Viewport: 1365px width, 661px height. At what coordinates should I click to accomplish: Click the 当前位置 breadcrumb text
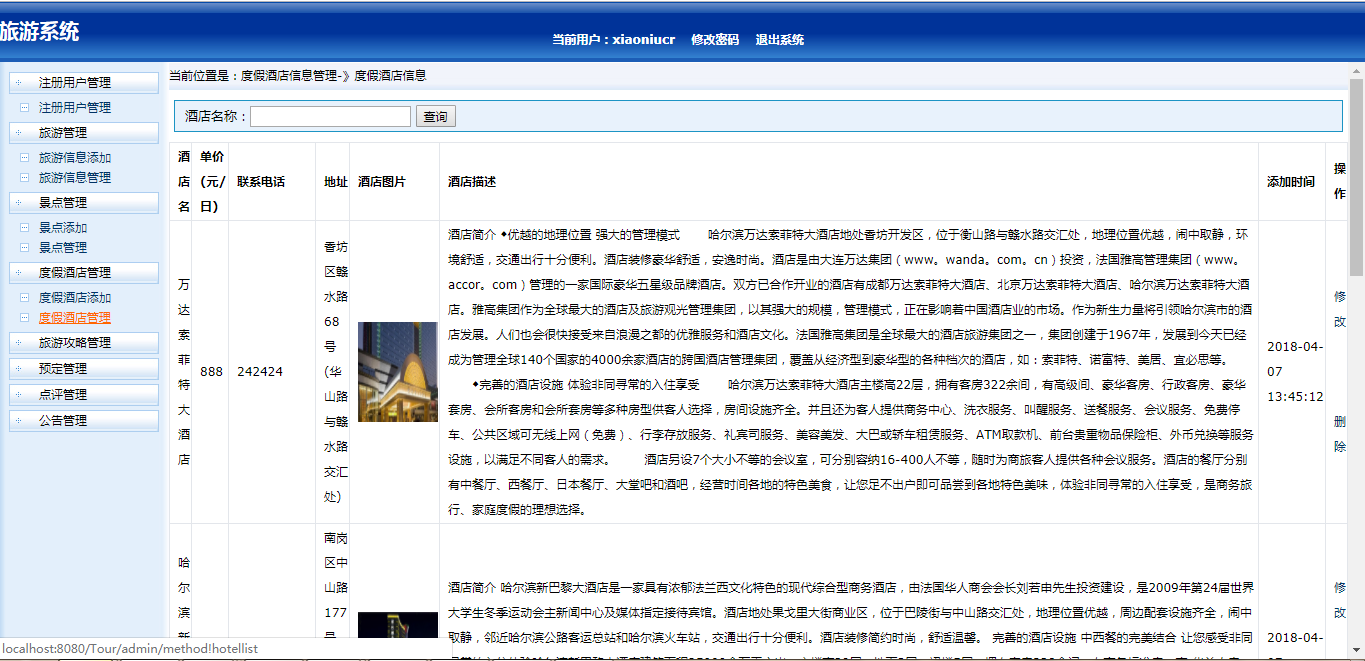pos(298,75)
